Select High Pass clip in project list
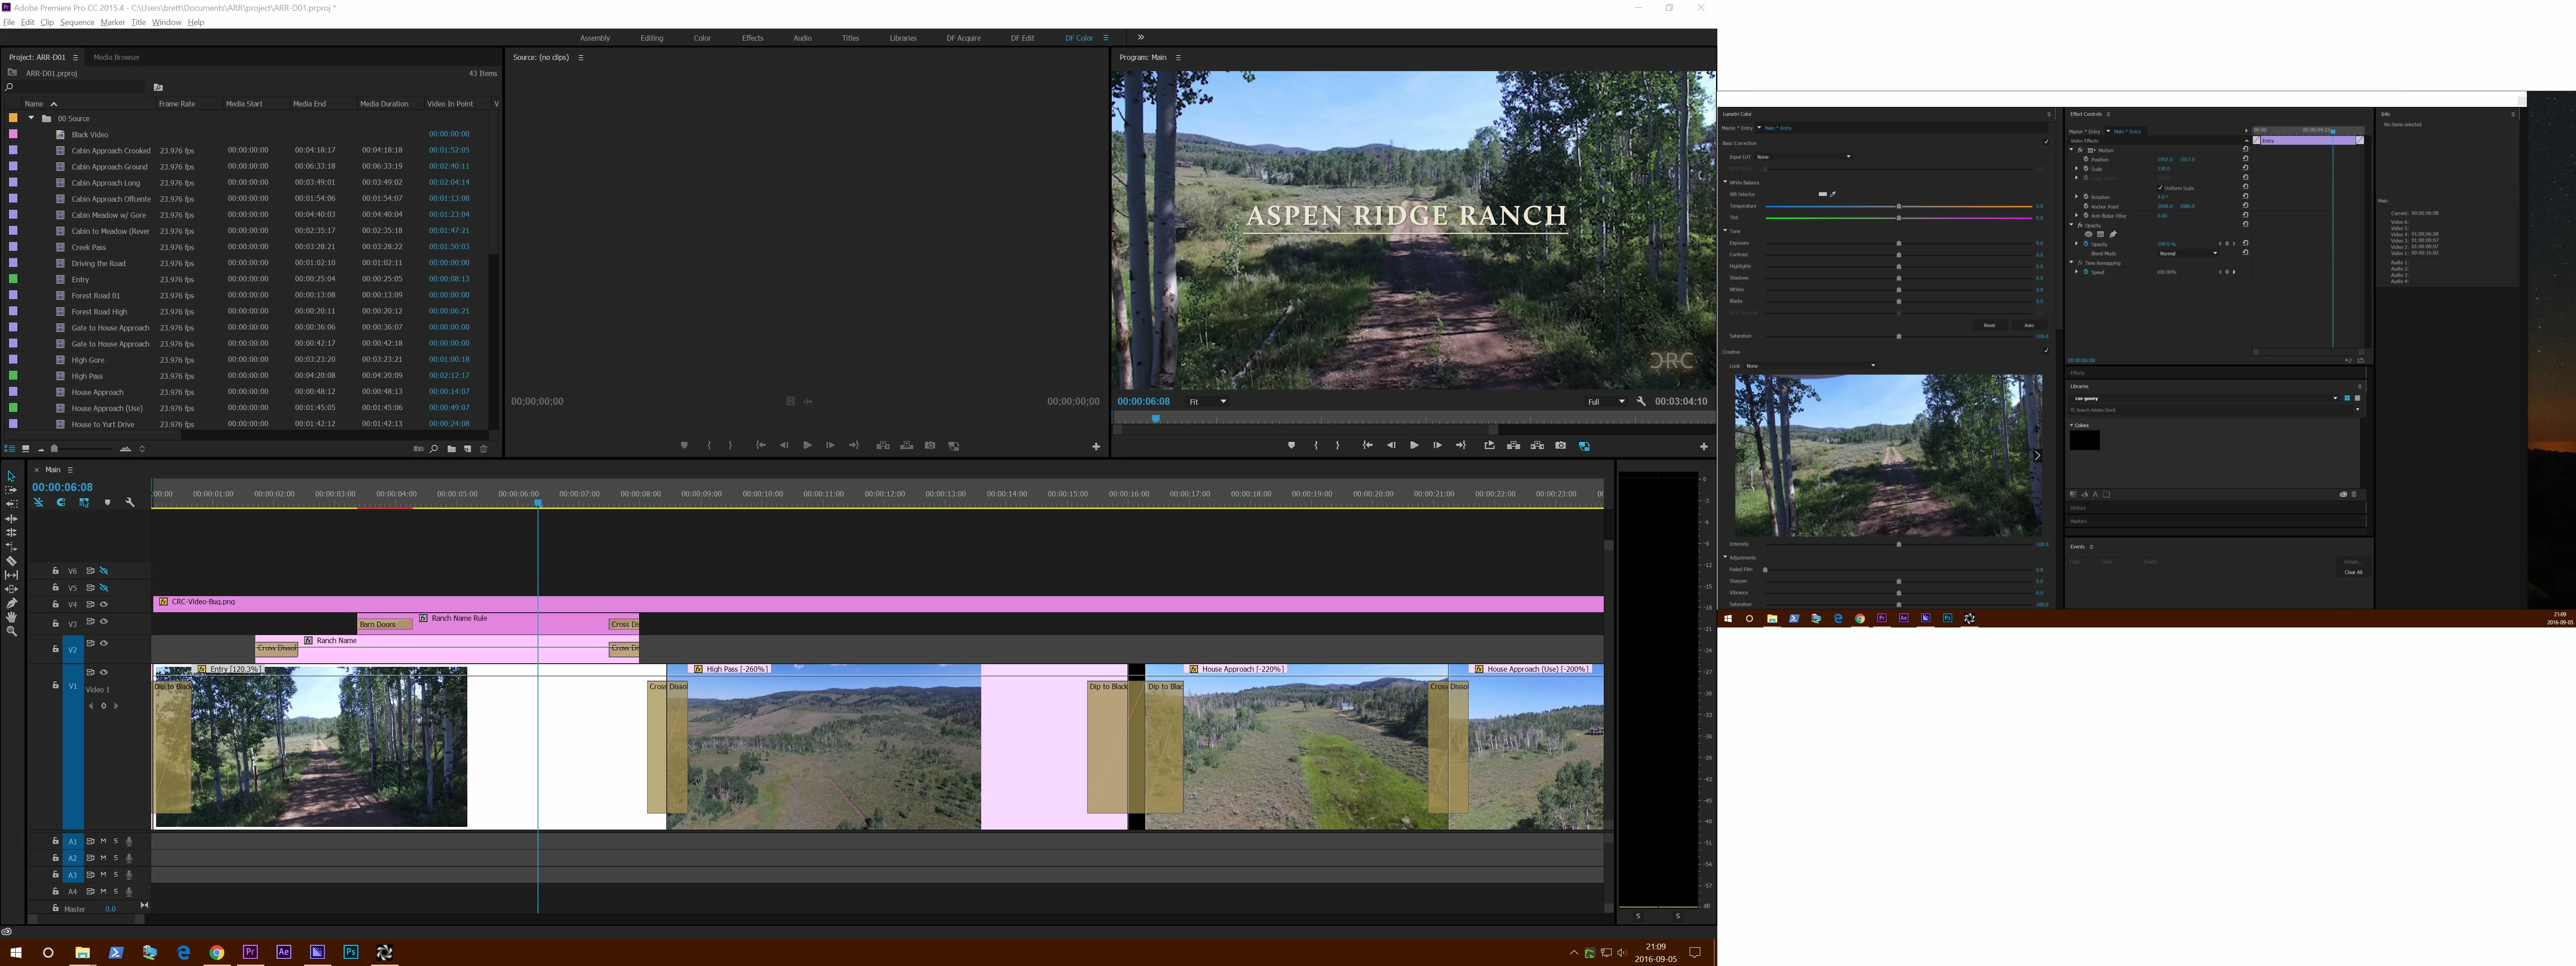 pyautogui.click(x=87, y=376)
